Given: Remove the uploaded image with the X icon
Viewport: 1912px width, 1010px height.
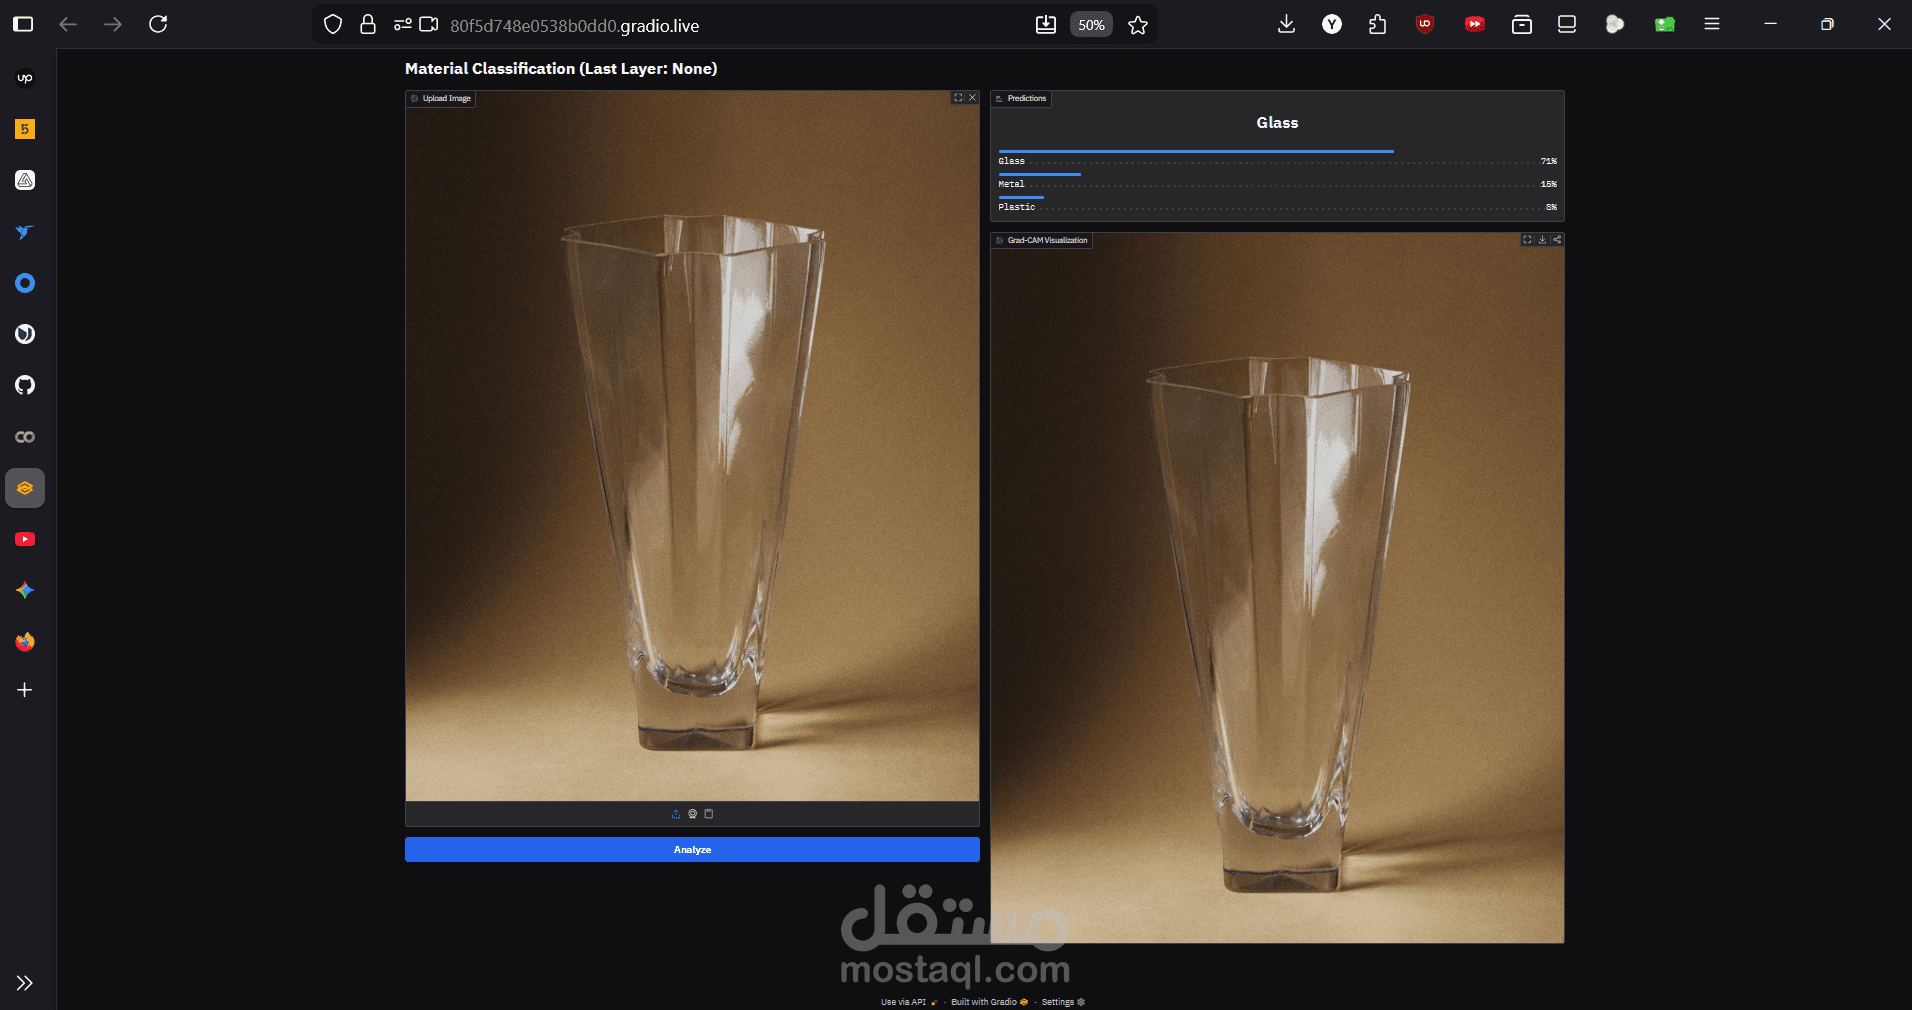Looking at the screenshot, I should [x=972, y=98].
